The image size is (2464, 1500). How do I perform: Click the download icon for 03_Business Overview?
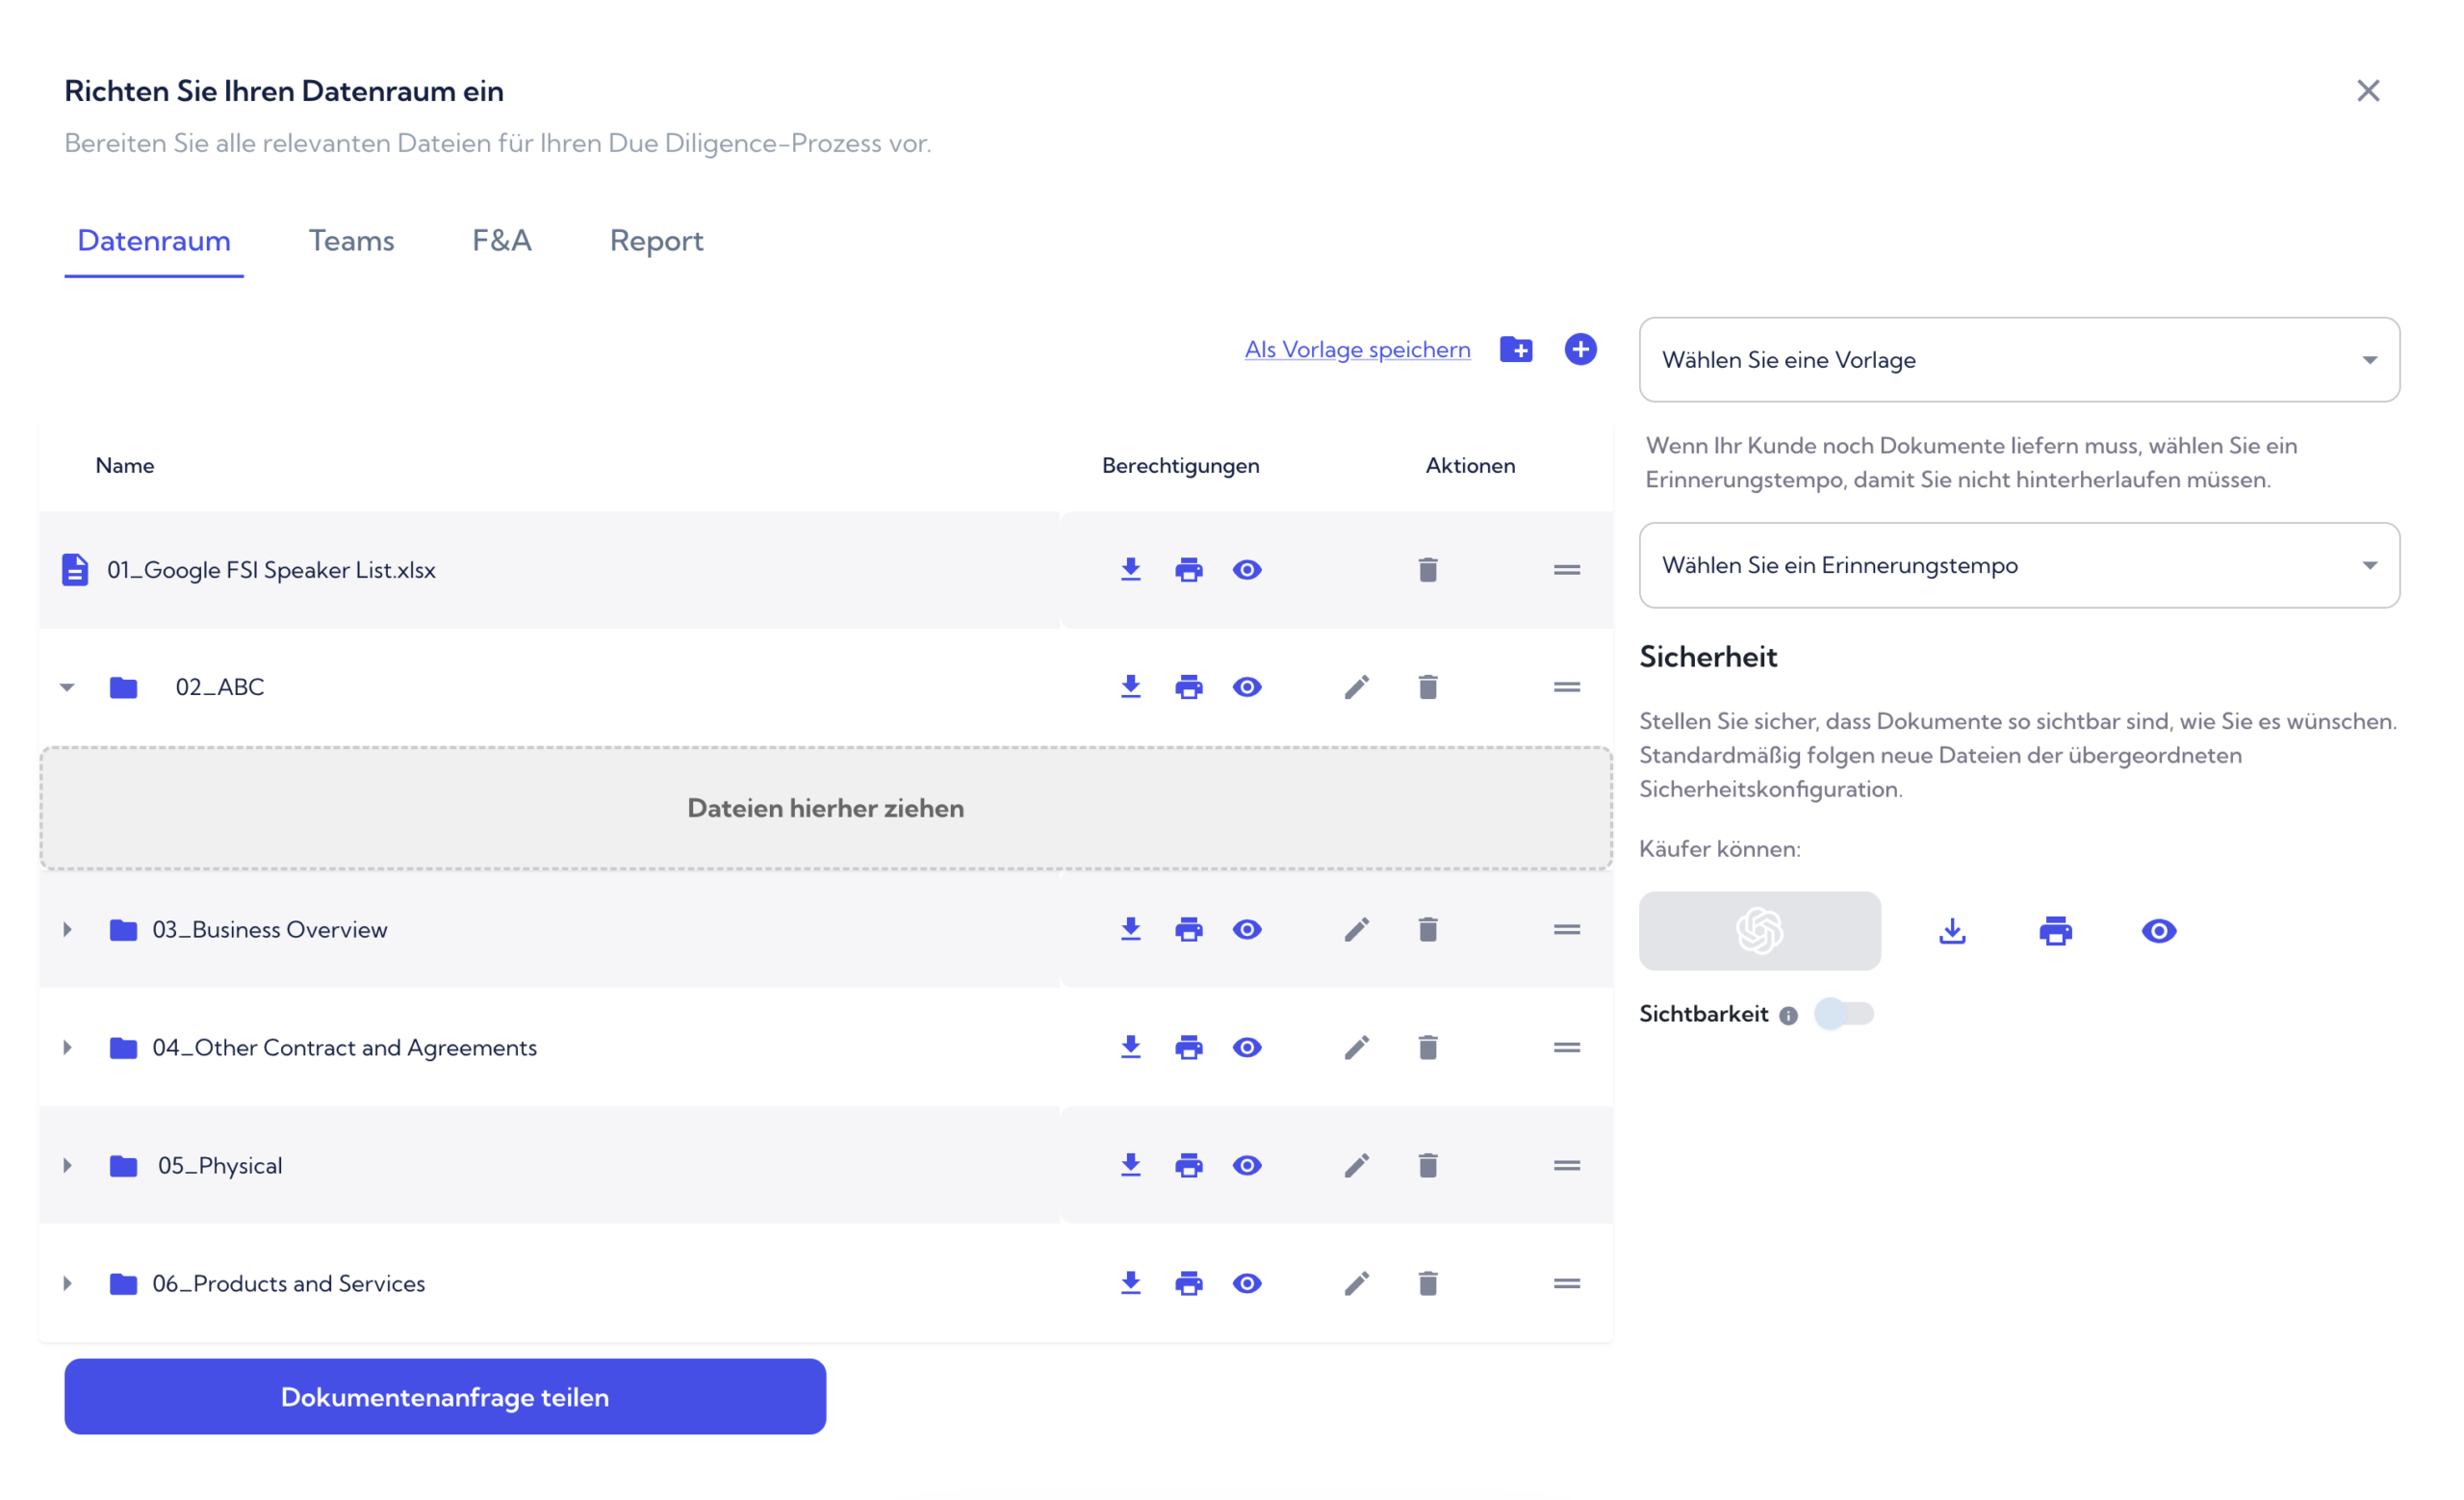click(1130, 928)
